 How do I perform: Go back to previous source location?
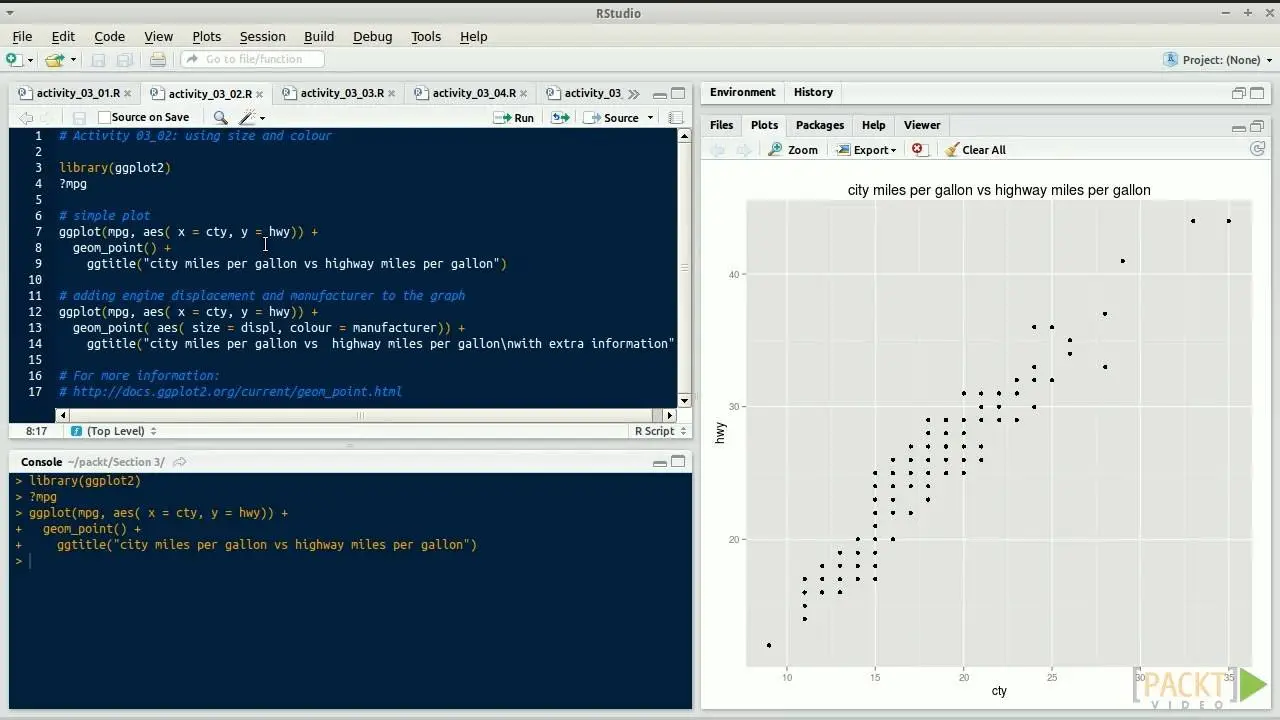[27, 118]
